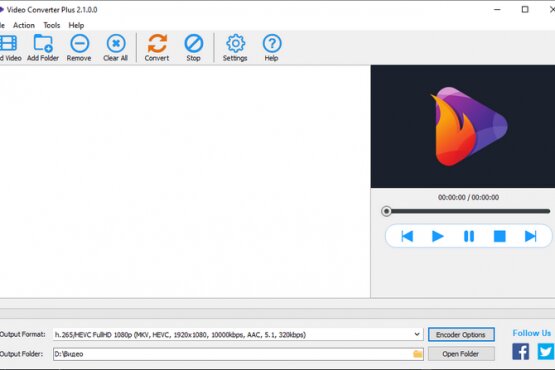This screenshot has height=370, width=555.
Task: Click the Add Folder toolbar icon
Action: 43,43
